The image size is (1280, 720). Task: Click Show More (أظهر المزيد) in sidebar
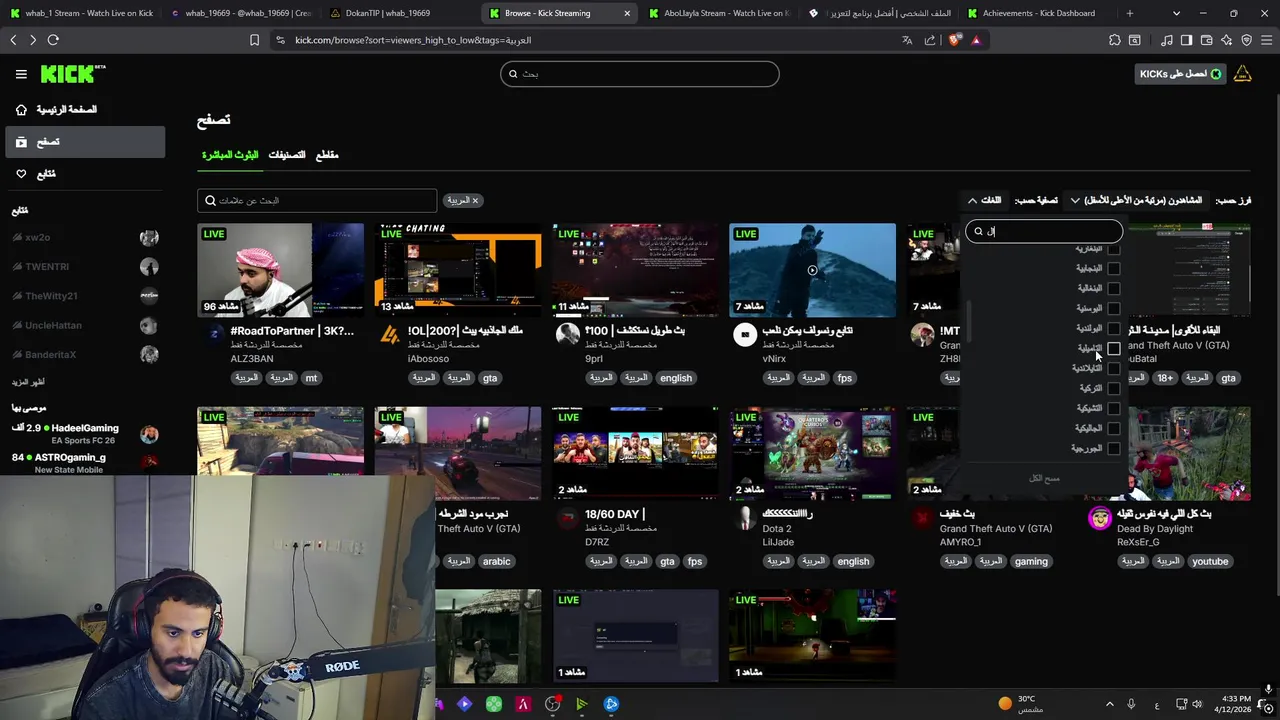pos(28,382)
